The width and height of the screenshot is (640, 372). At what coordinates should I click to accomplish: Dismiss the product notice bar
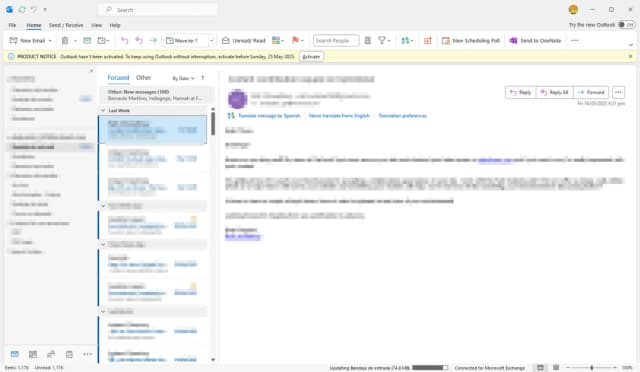point(630,56)
